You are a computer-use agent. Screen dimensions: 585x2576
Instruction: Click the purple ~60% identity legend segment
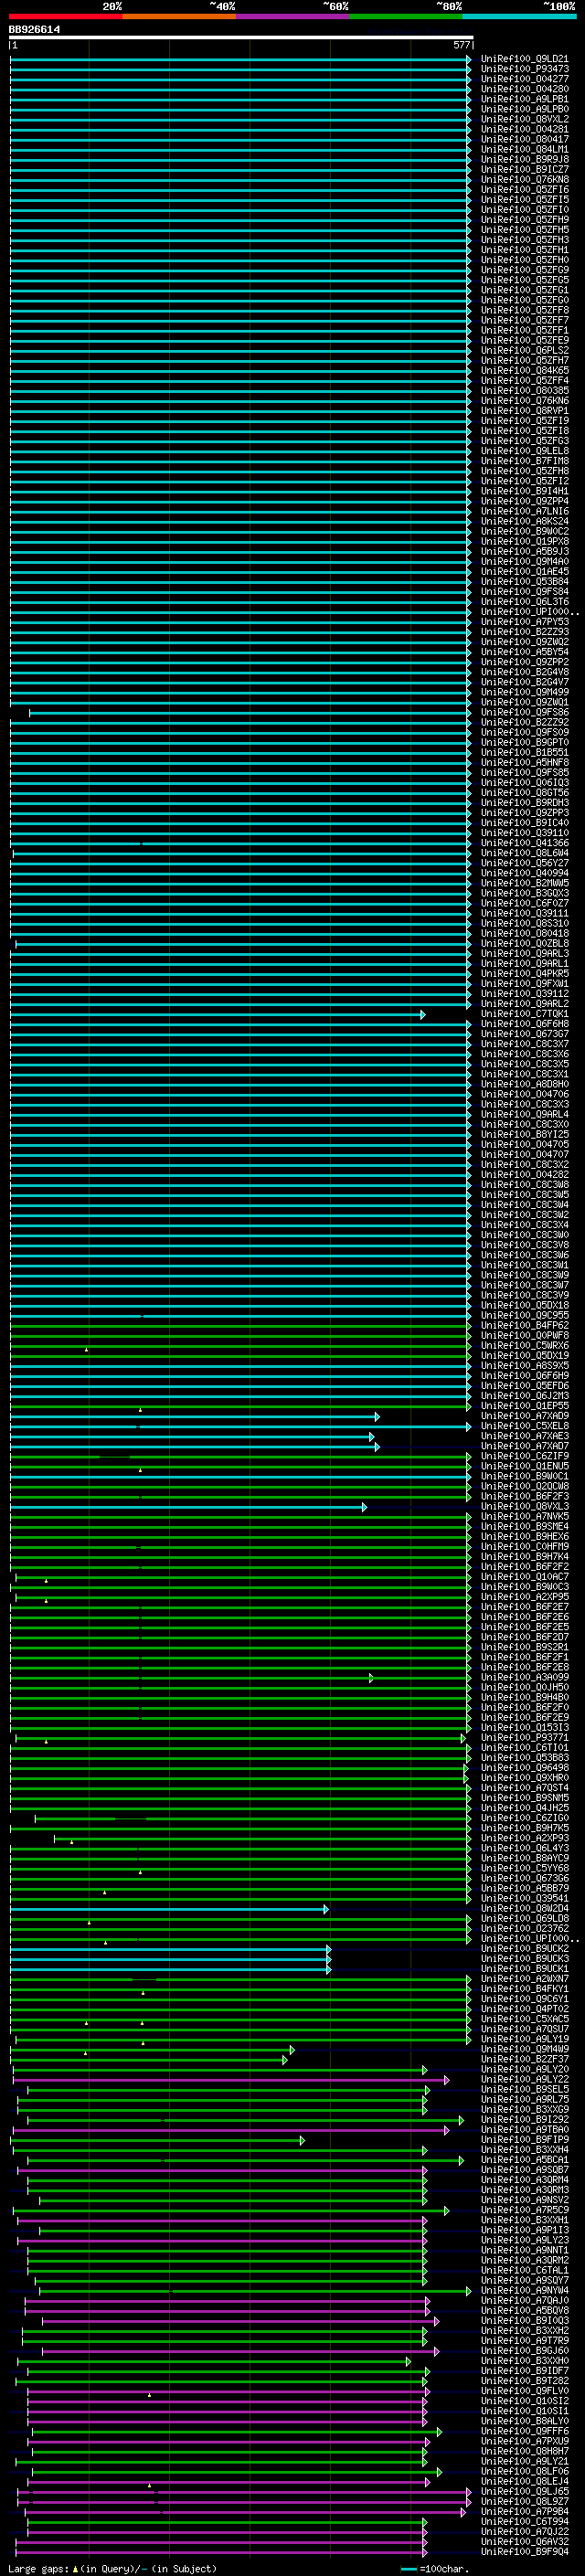pyautogui.click(x=293, y=16)
